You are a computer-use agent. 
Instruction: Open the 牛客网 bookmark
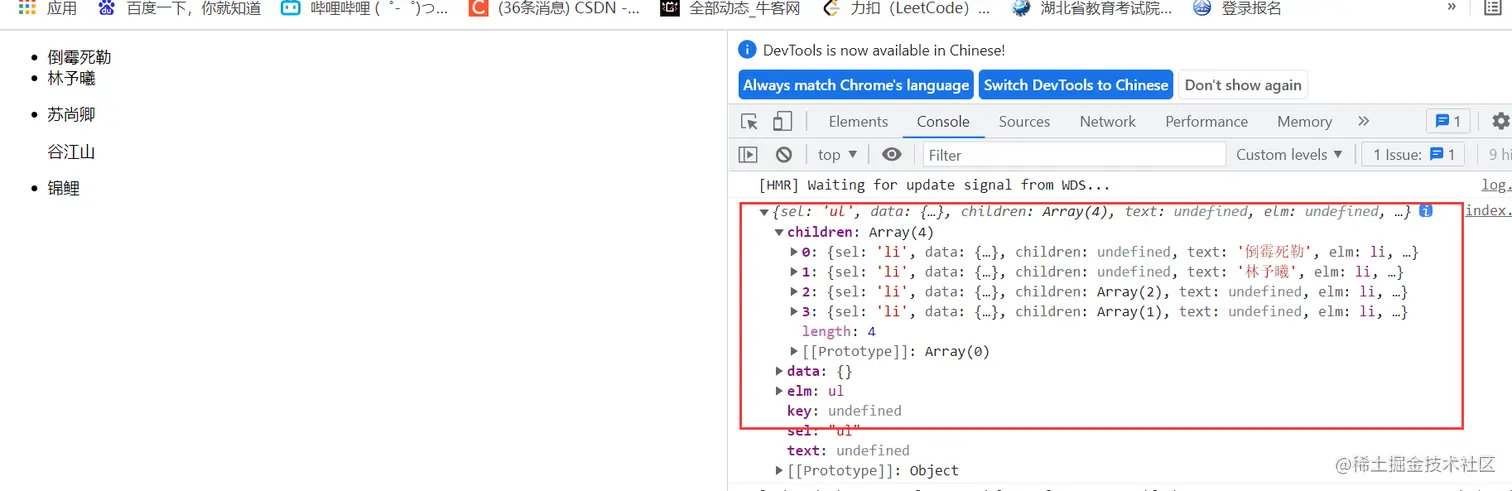[x=732, y=8]
